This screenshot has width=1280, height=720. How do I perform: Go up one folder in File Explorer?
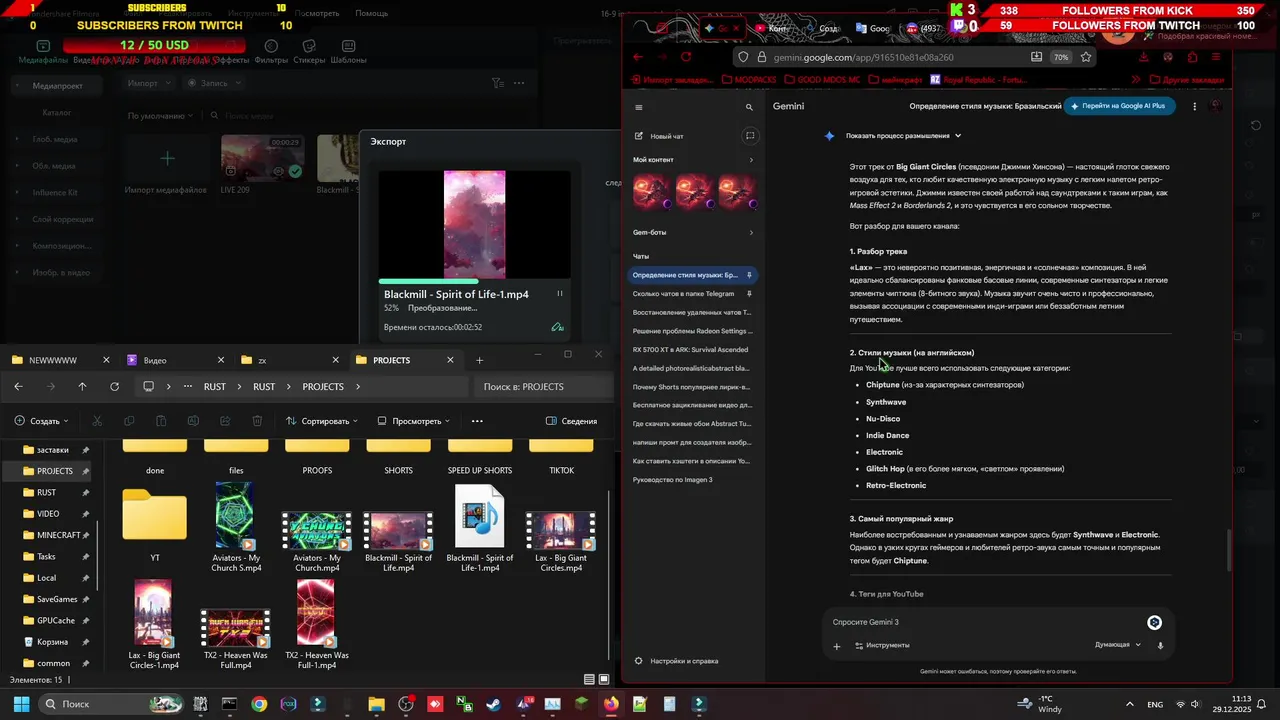coord(82,387)
